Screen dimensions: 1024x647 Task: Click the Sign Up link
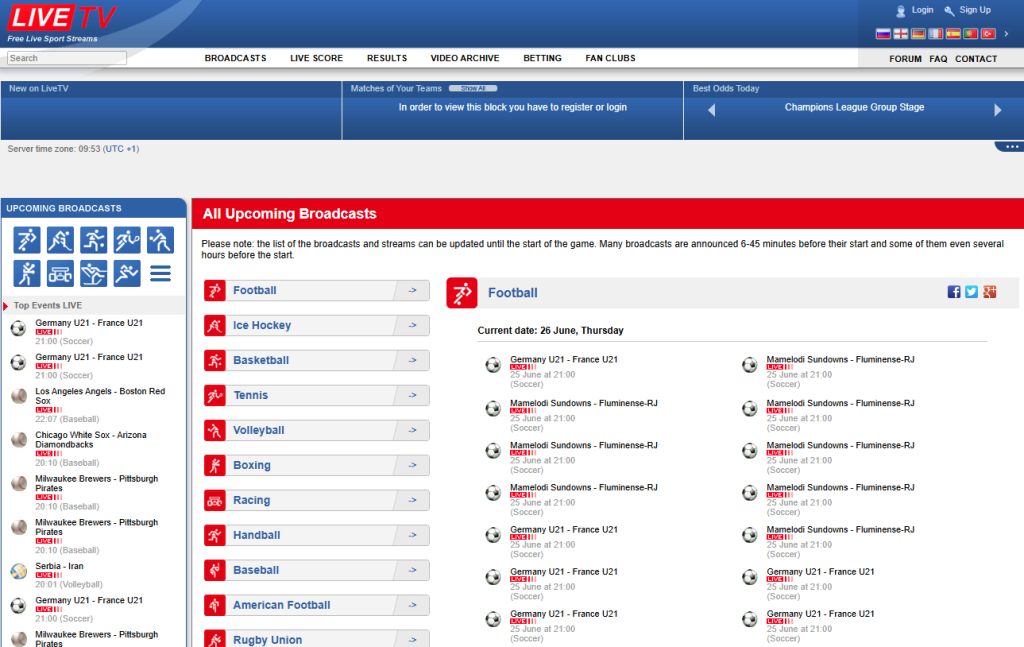tap(975, 10)
